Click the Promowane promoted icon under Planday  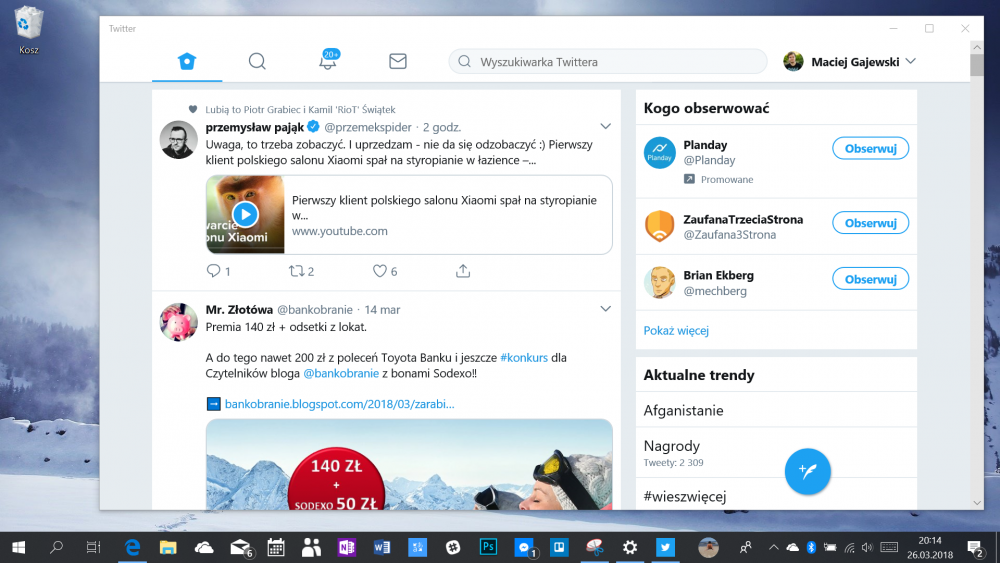[x=689, y=179]
